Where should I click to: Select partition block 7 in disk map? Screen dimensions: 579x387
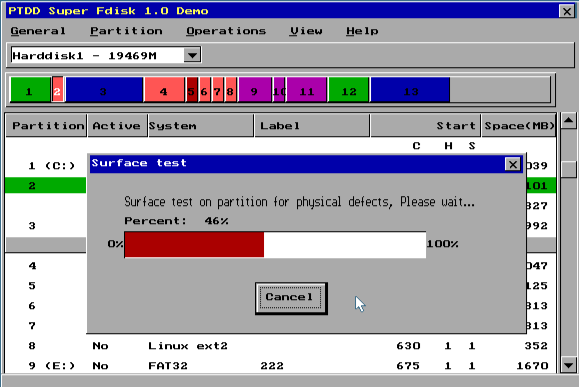click(x=217, y=90)
